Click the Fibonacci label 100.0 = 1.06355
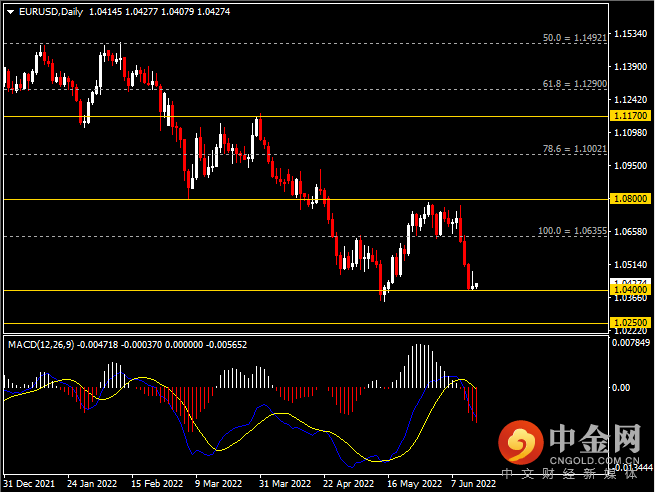The width and height of the screenshot is (655, 492). (572, 231)
